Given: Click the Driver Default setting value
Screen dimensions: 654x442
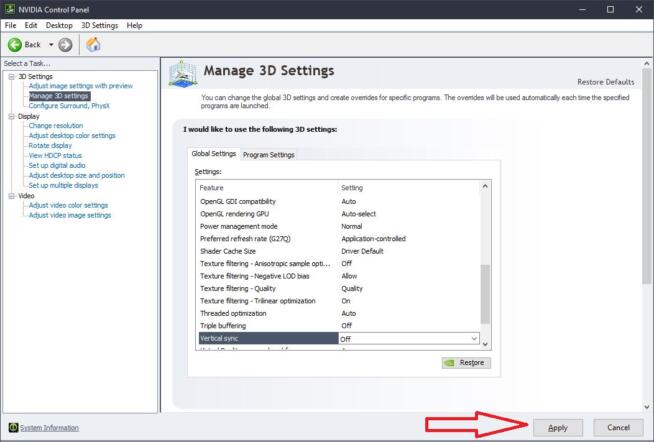Looking at the screenshot, I should (362, 251).
